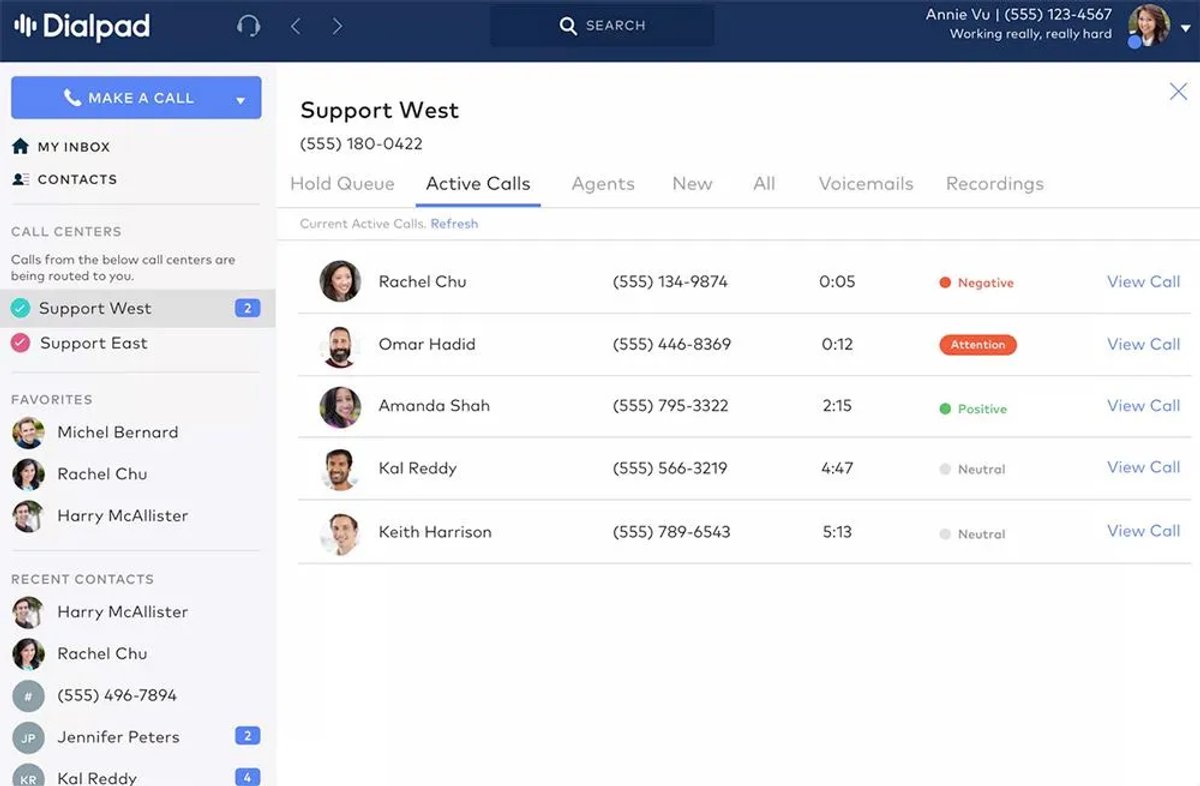Click the Dialpad logo
The width and height of the screenshot is (1200, 786).
(82, 27)
